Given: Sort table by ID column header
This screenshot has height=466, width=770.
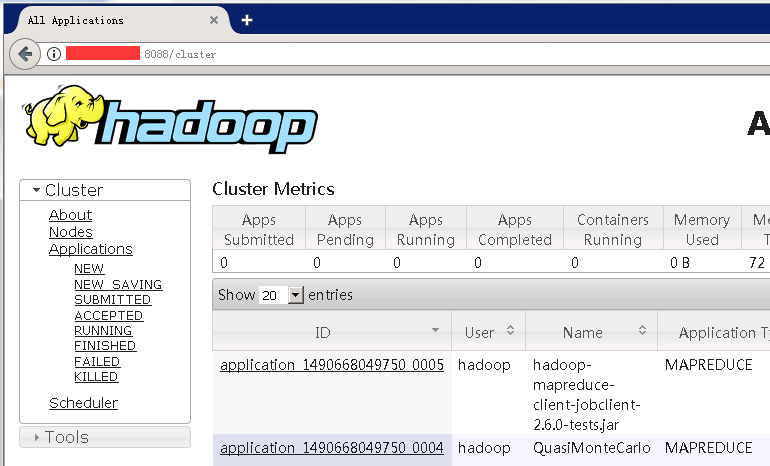Looking at the screenshot, I should pos(332,332).
